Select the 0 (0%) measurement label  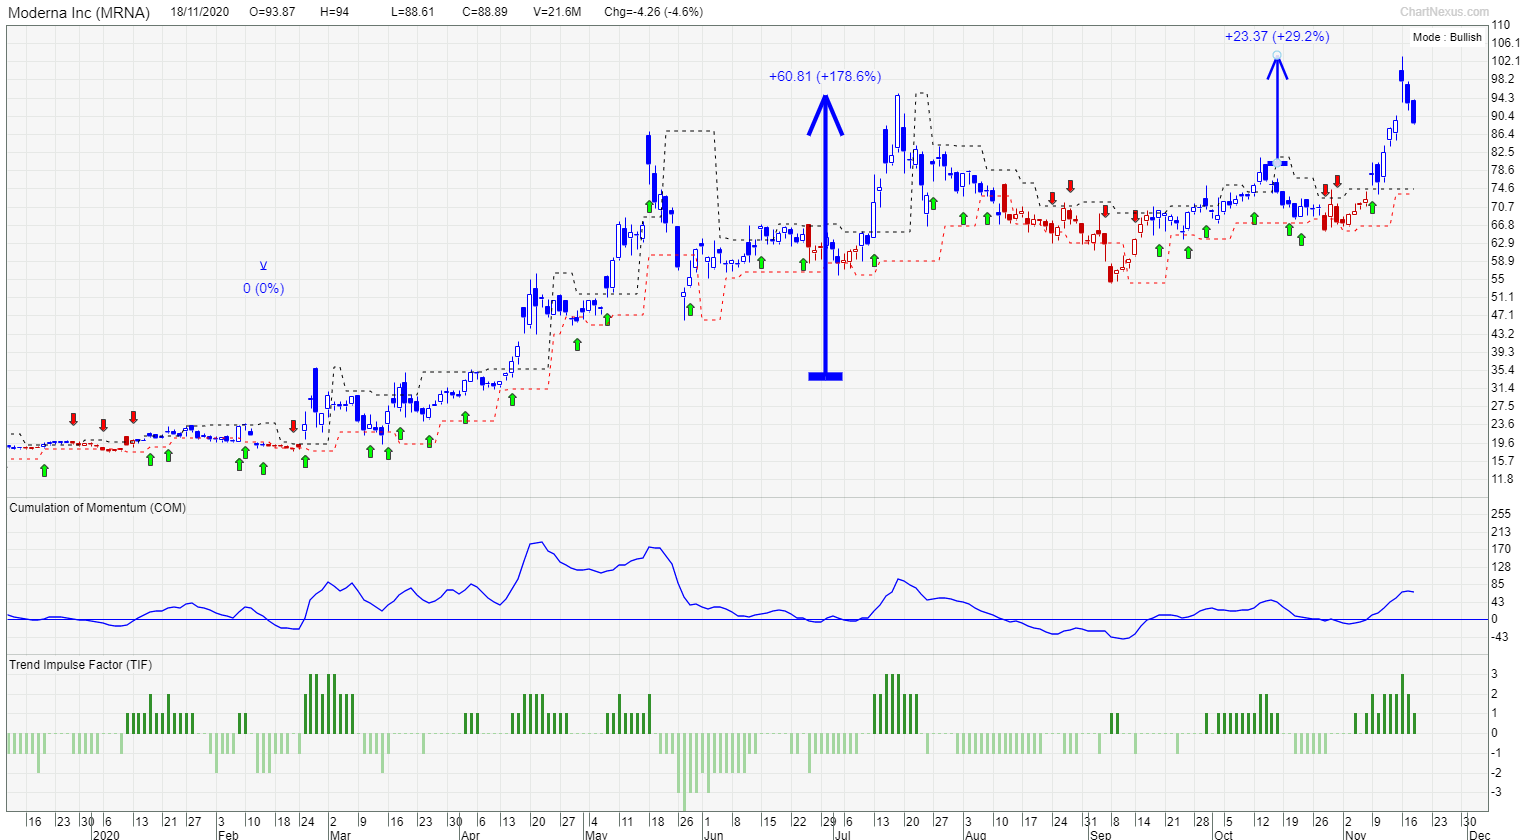(263, 288)
